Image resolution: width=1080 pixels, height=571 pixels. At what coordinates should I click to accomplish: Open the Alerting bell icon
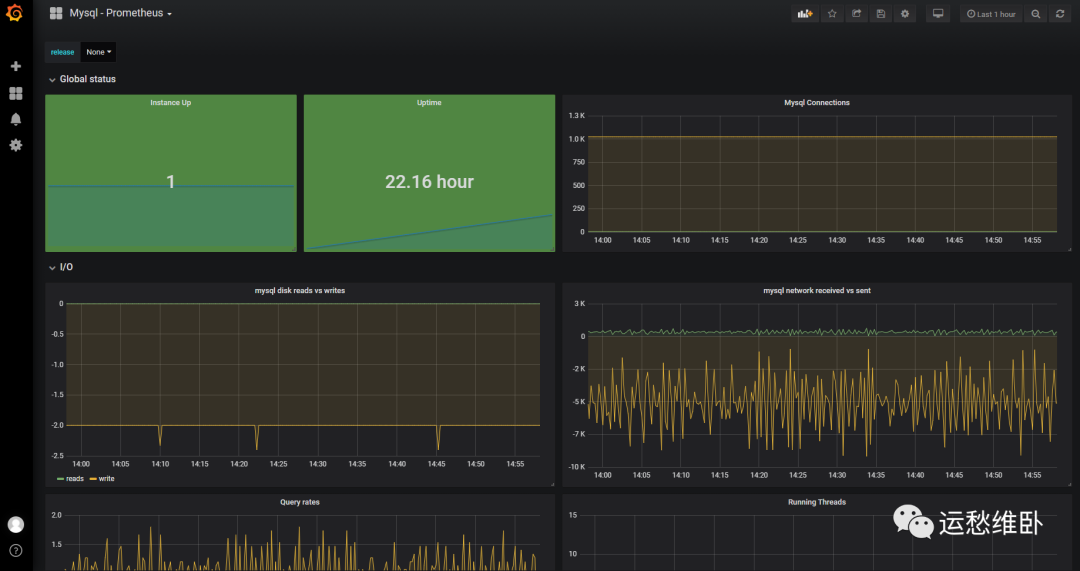[16, 119]
